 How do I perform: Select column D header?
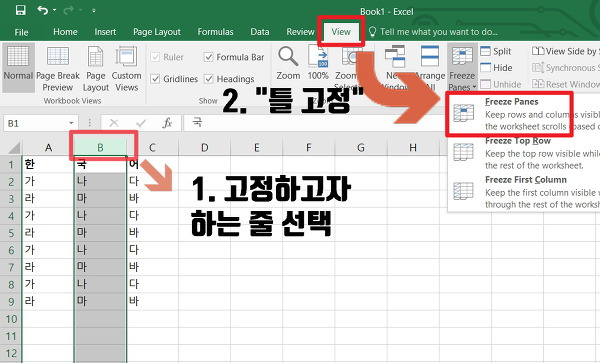(205, 147)
